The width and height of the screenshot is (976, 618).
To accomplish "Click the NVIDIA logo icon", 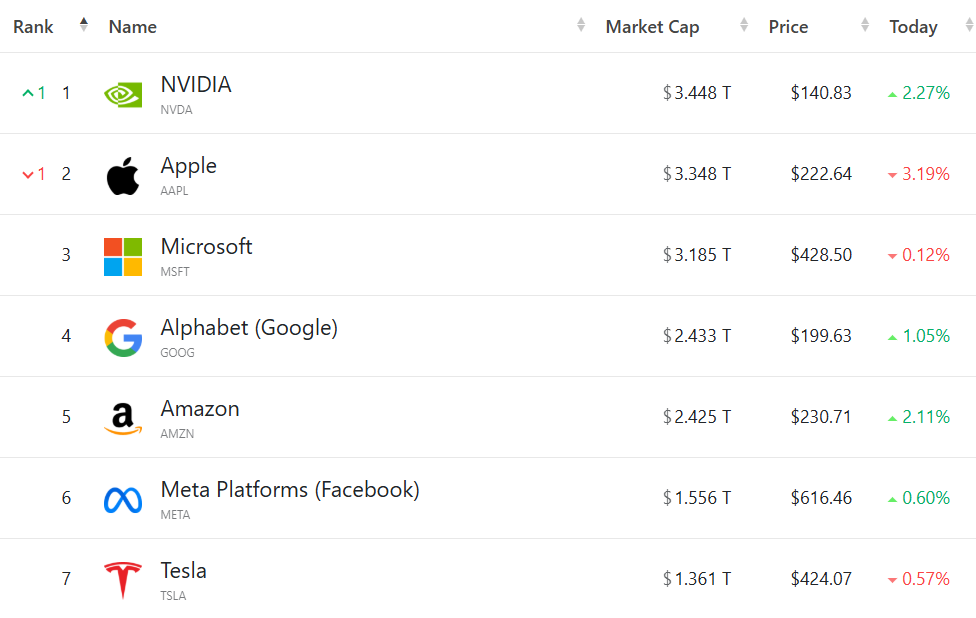I will tap(123, 94).
